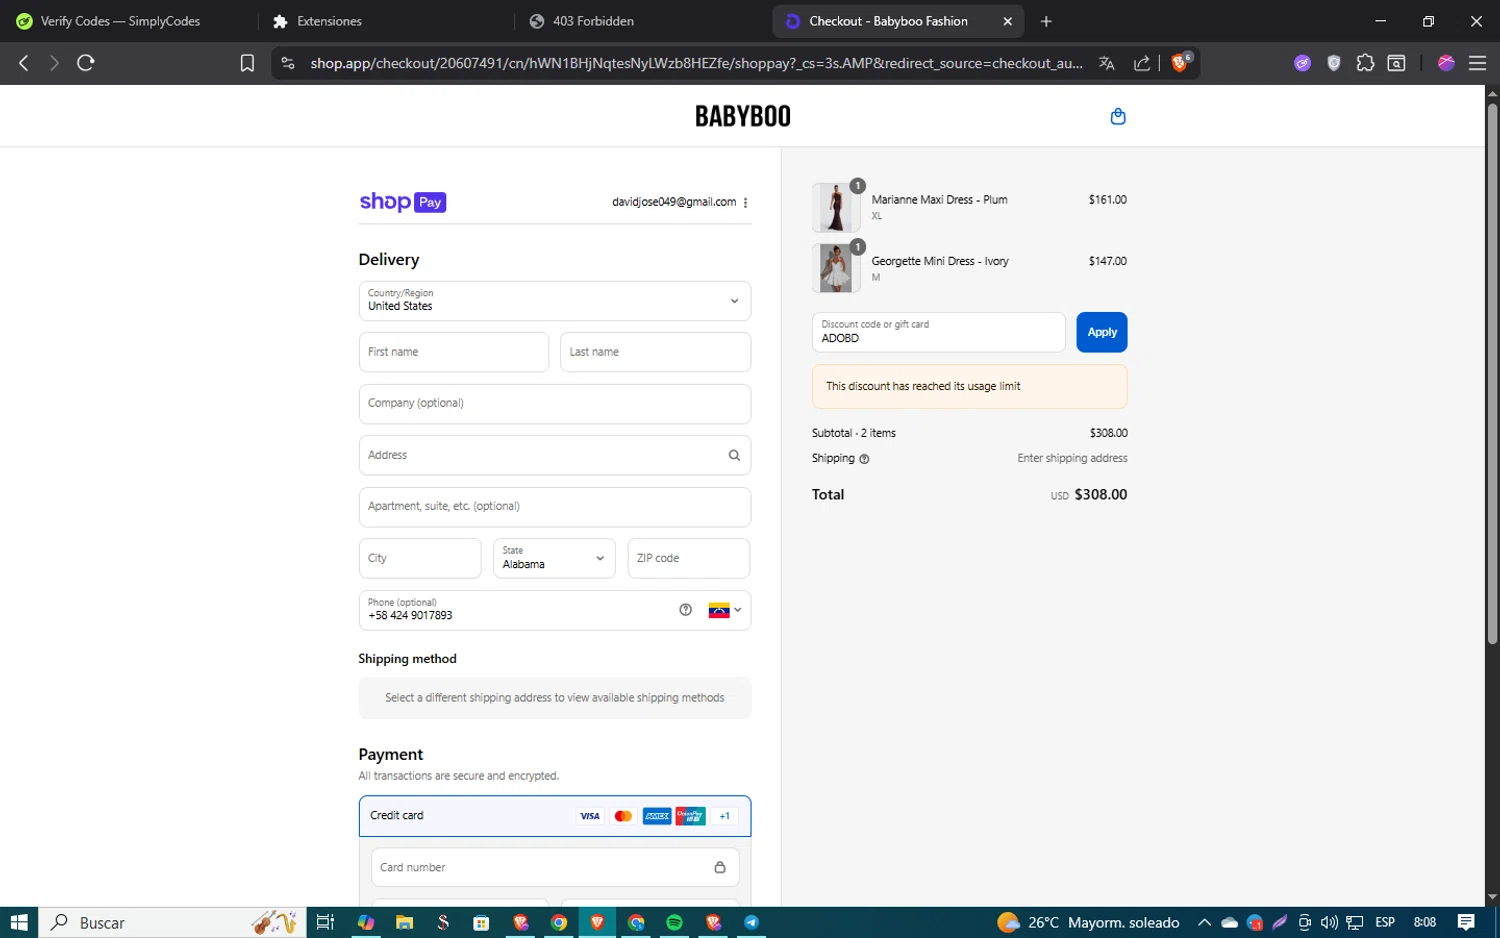The height and width of the screenshot is (938, 1500).
Task: Close the Checkout - Babyboo Fashion tab
Action: (1007, 21)
